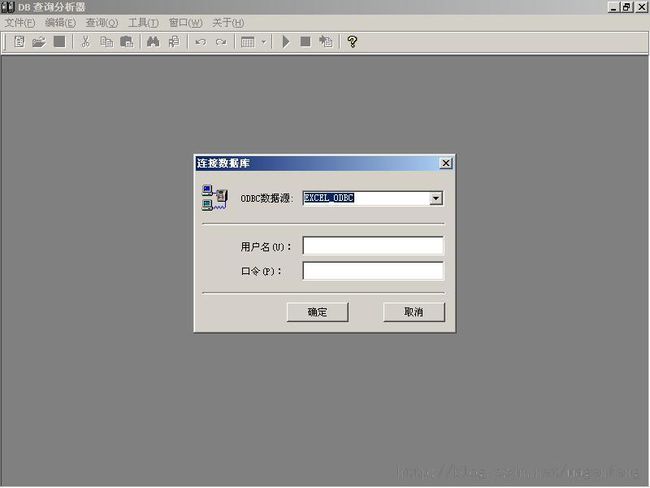Focus the 口令(P) password field
This screenshot has height=488, width=650.
coord(373,271)
